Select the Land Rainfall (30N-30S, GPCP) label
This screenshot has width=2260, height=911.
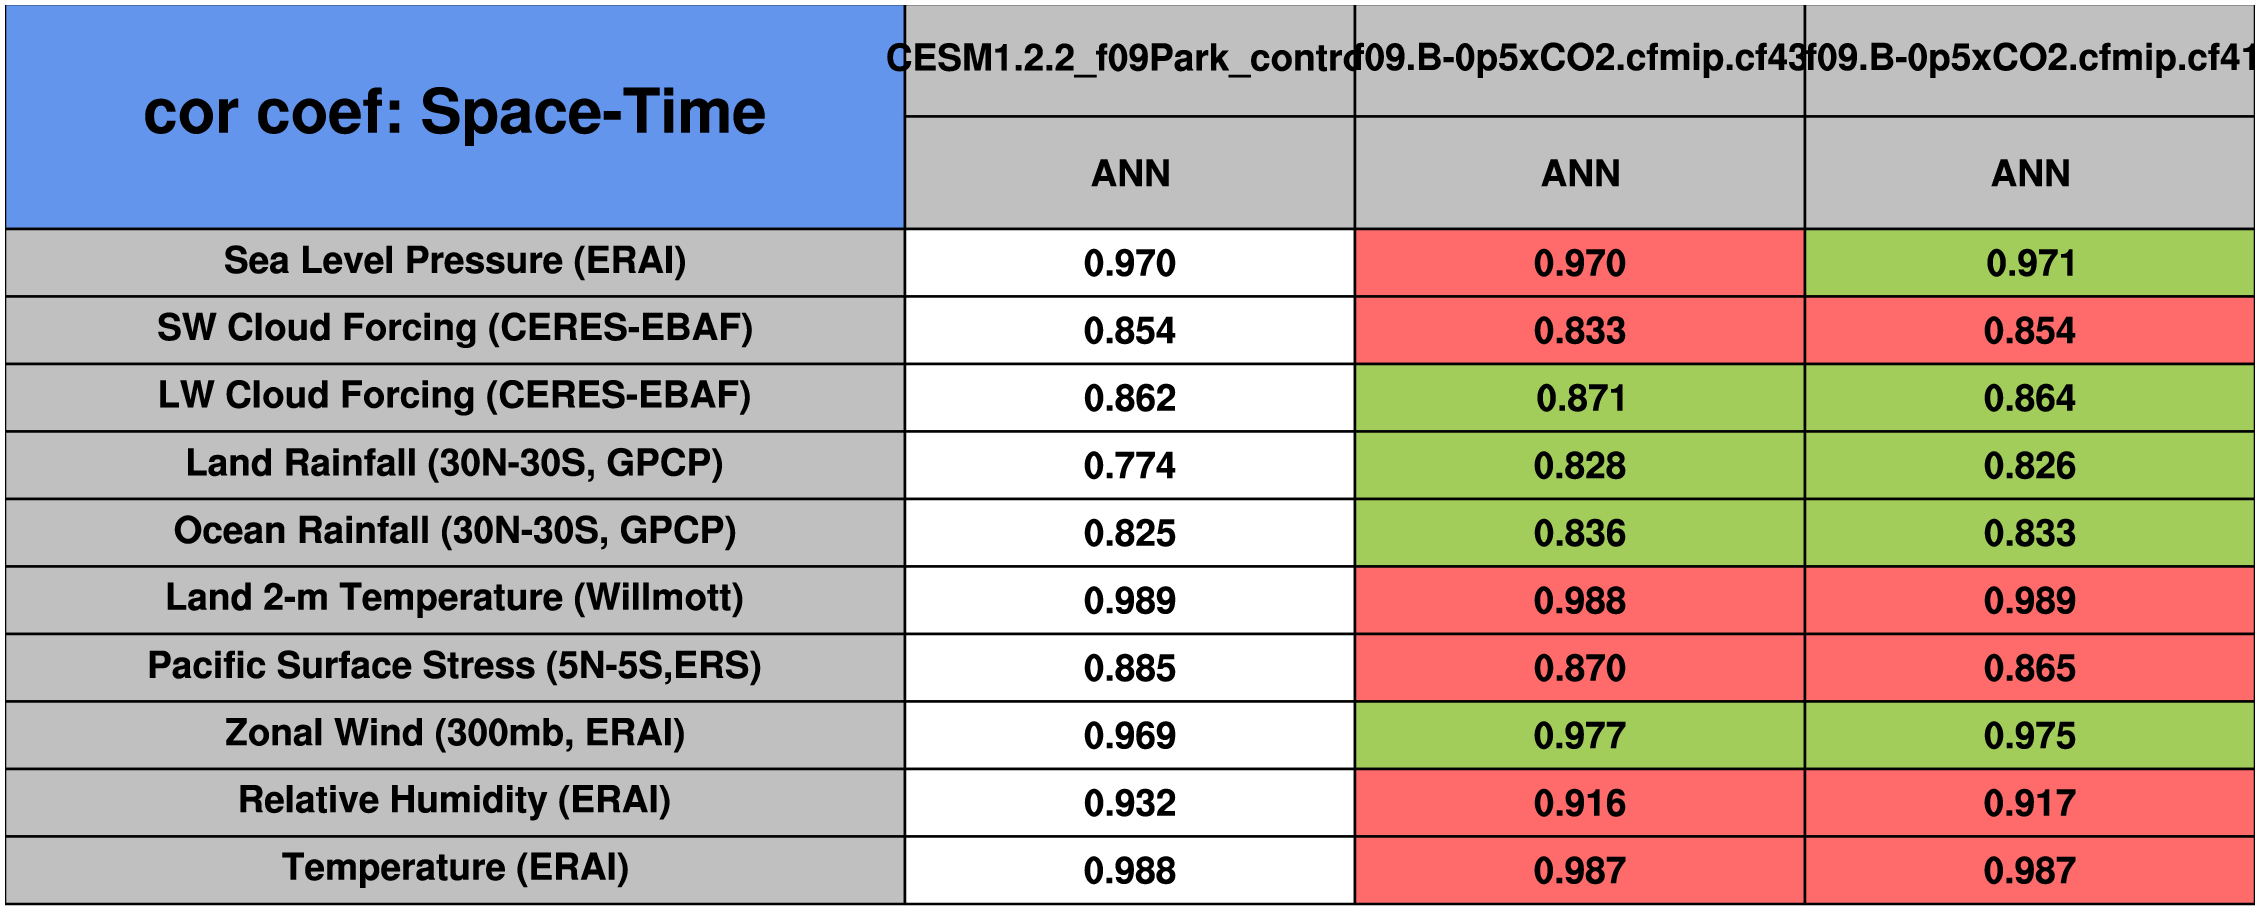coord(455,464)
